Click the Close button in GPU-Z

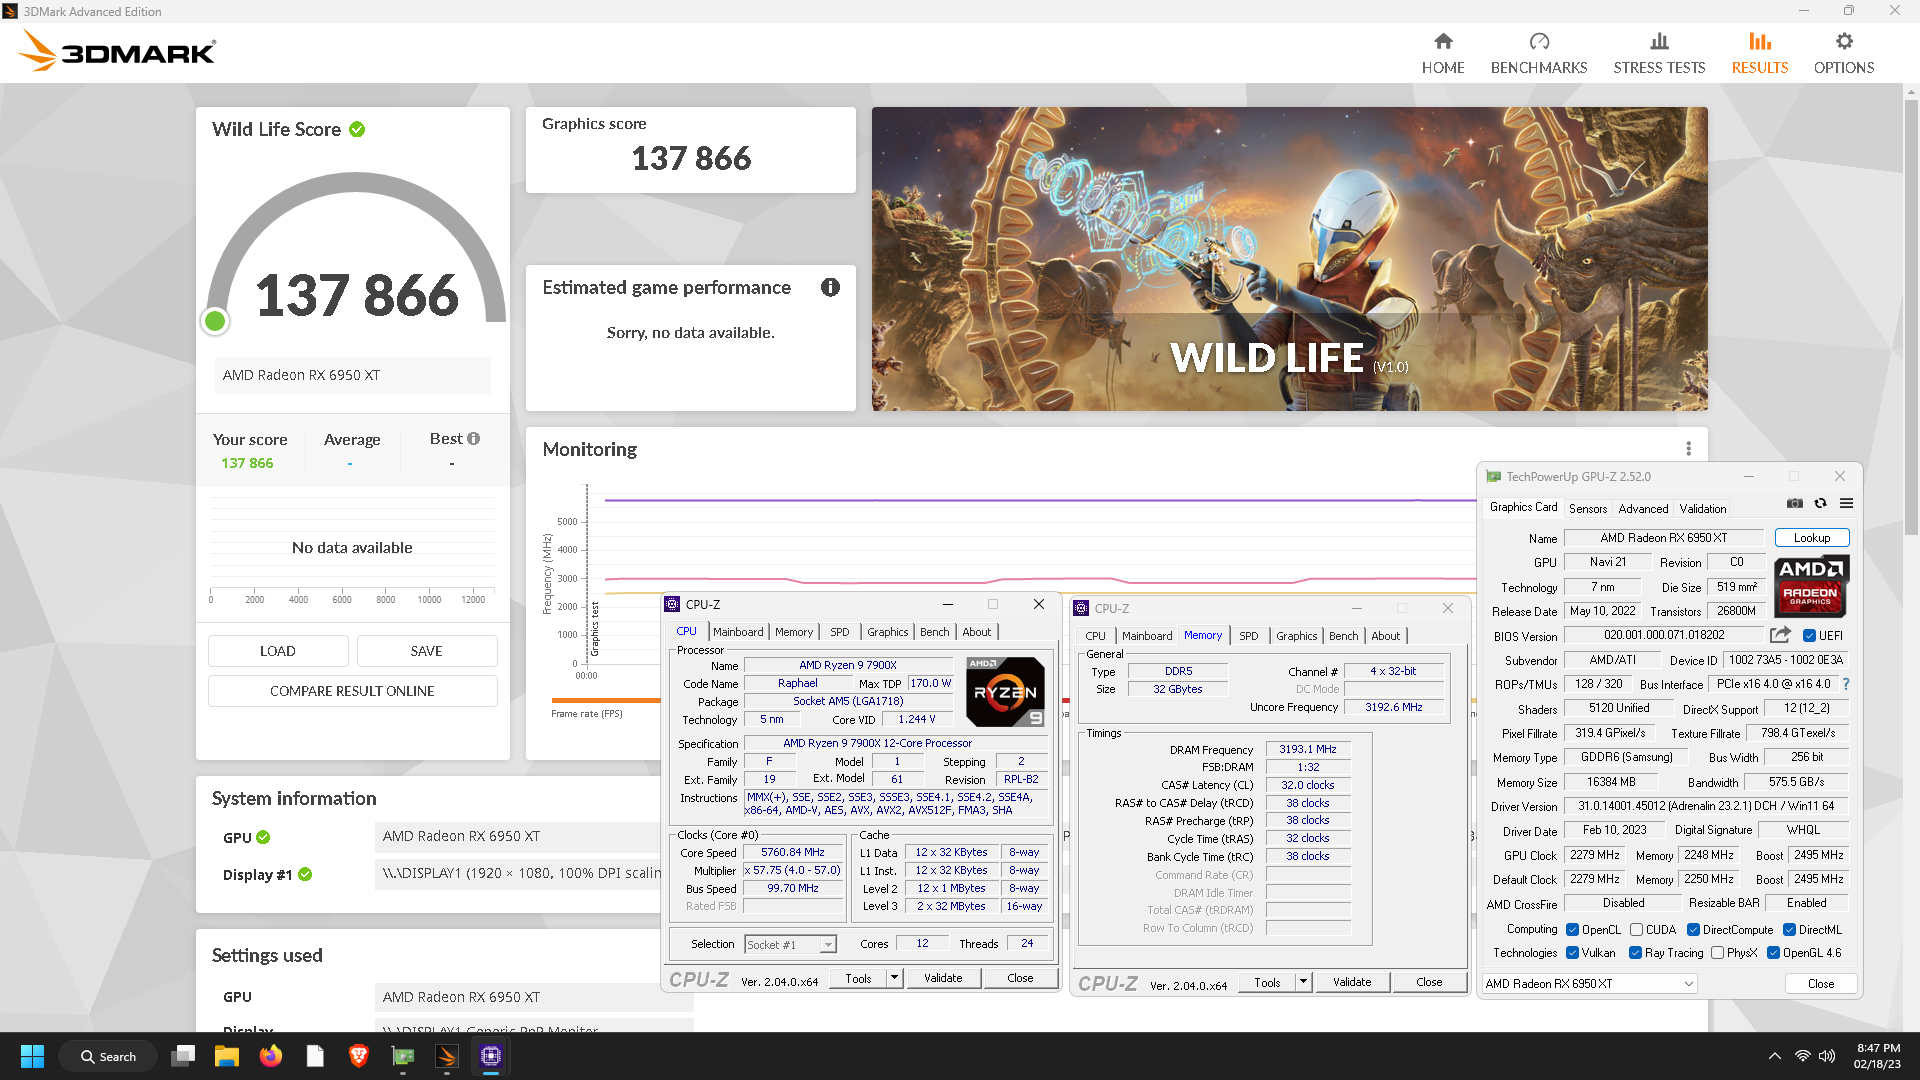(x=1821, y=984)
